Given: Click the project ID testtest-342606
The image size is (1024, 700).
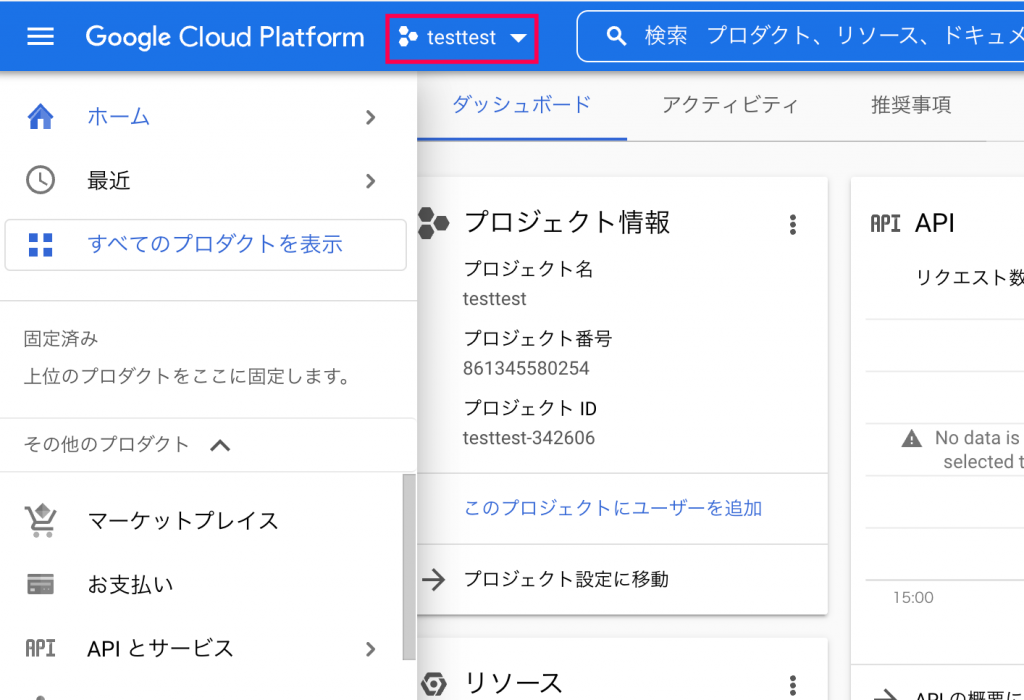Looking at the screenshot, I should click(x=529, y=438).
